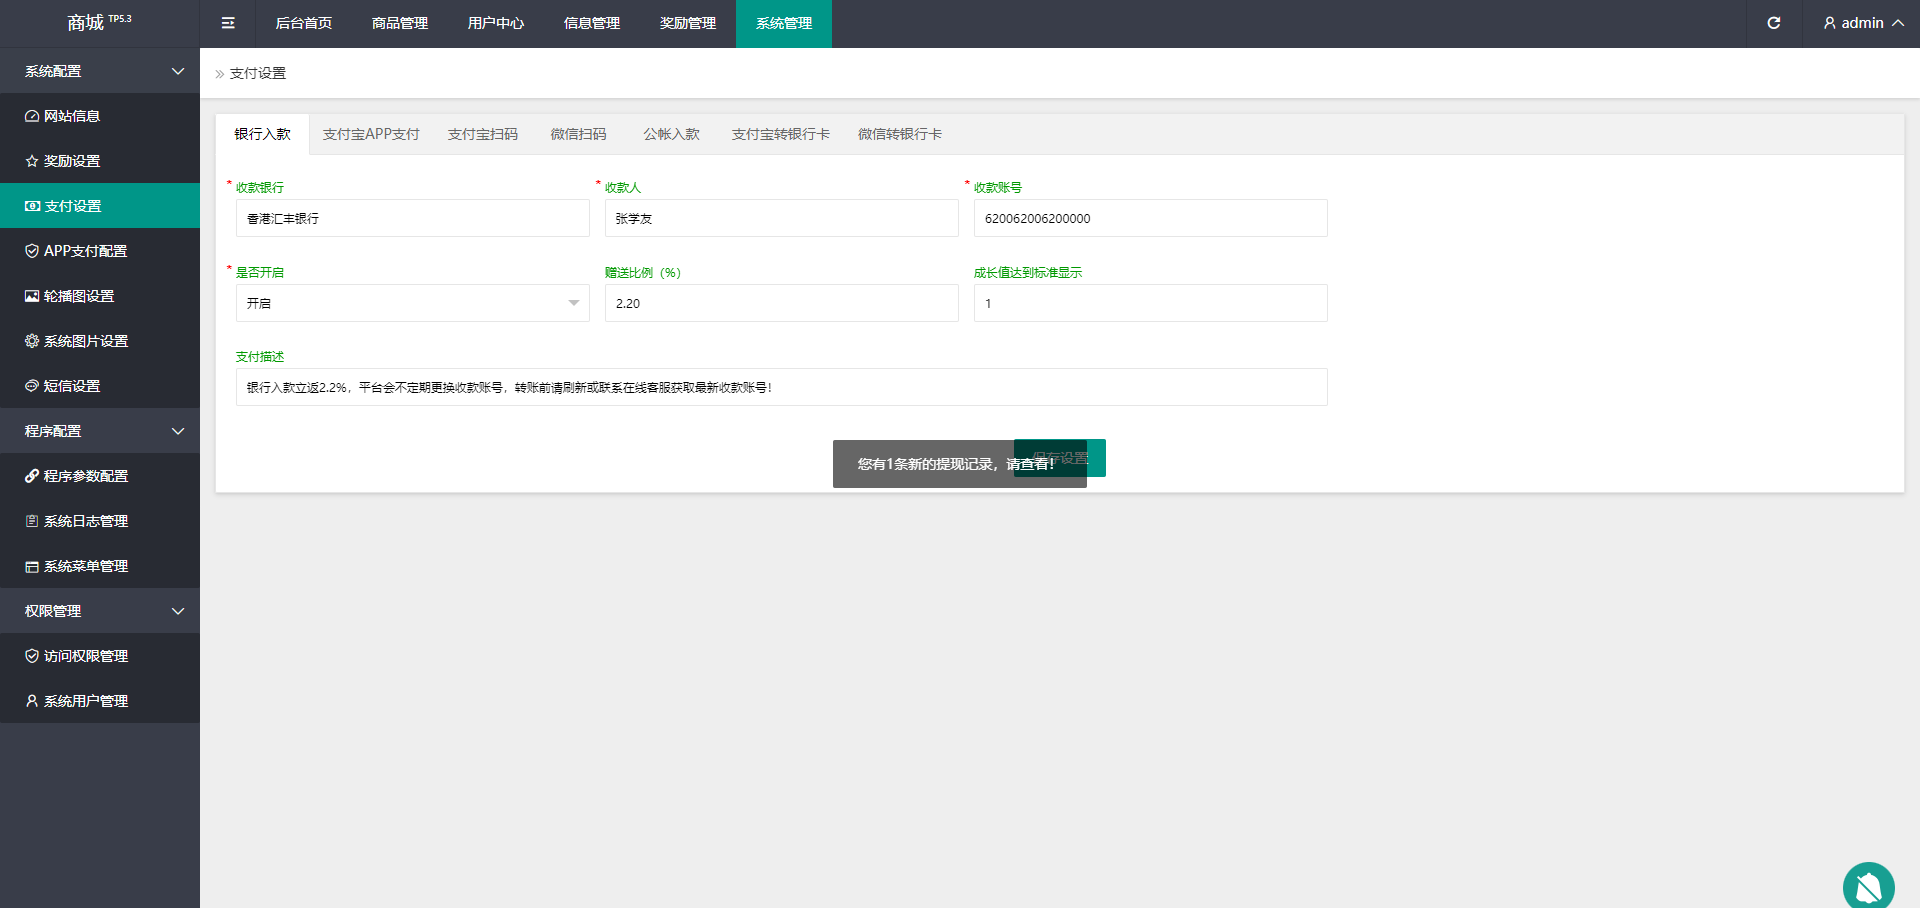Switch to the 银行入款 tab
The width and height of the screenshot is (1920, 908).
click(263, 134)
